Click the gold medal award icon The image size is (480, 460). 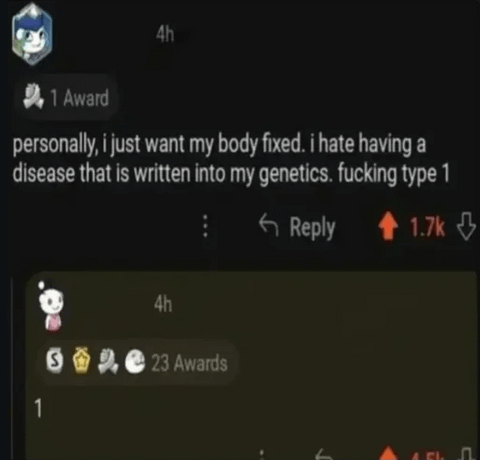click(x=82, y=360)
